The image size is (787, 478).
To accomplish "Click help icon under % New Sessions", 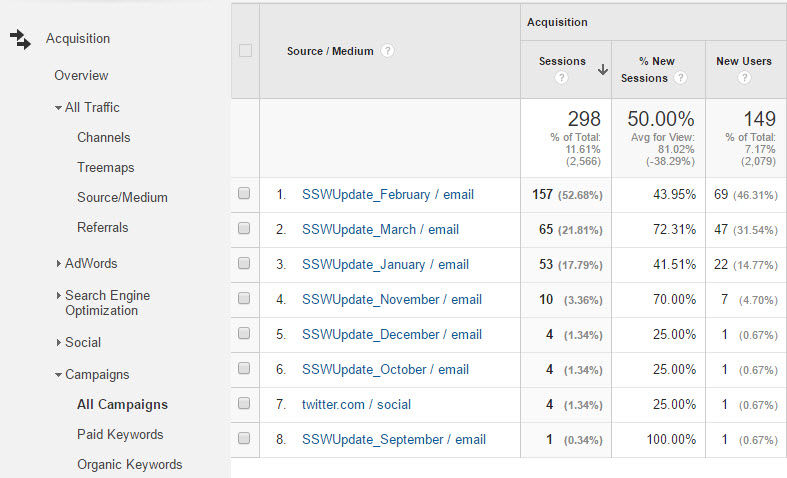I will click(681, 78).
